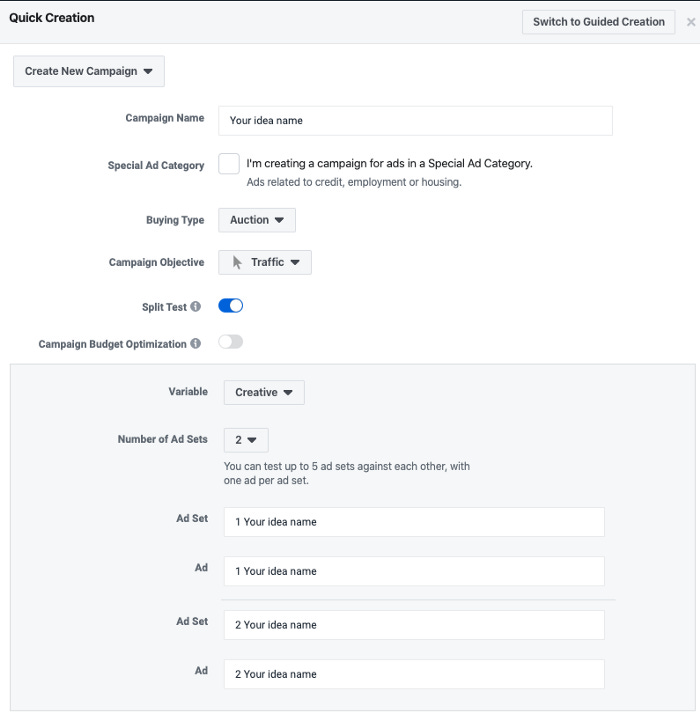Turn off the Split Test toggle
The image size is (700, 720).
click(x=231, y=306)
